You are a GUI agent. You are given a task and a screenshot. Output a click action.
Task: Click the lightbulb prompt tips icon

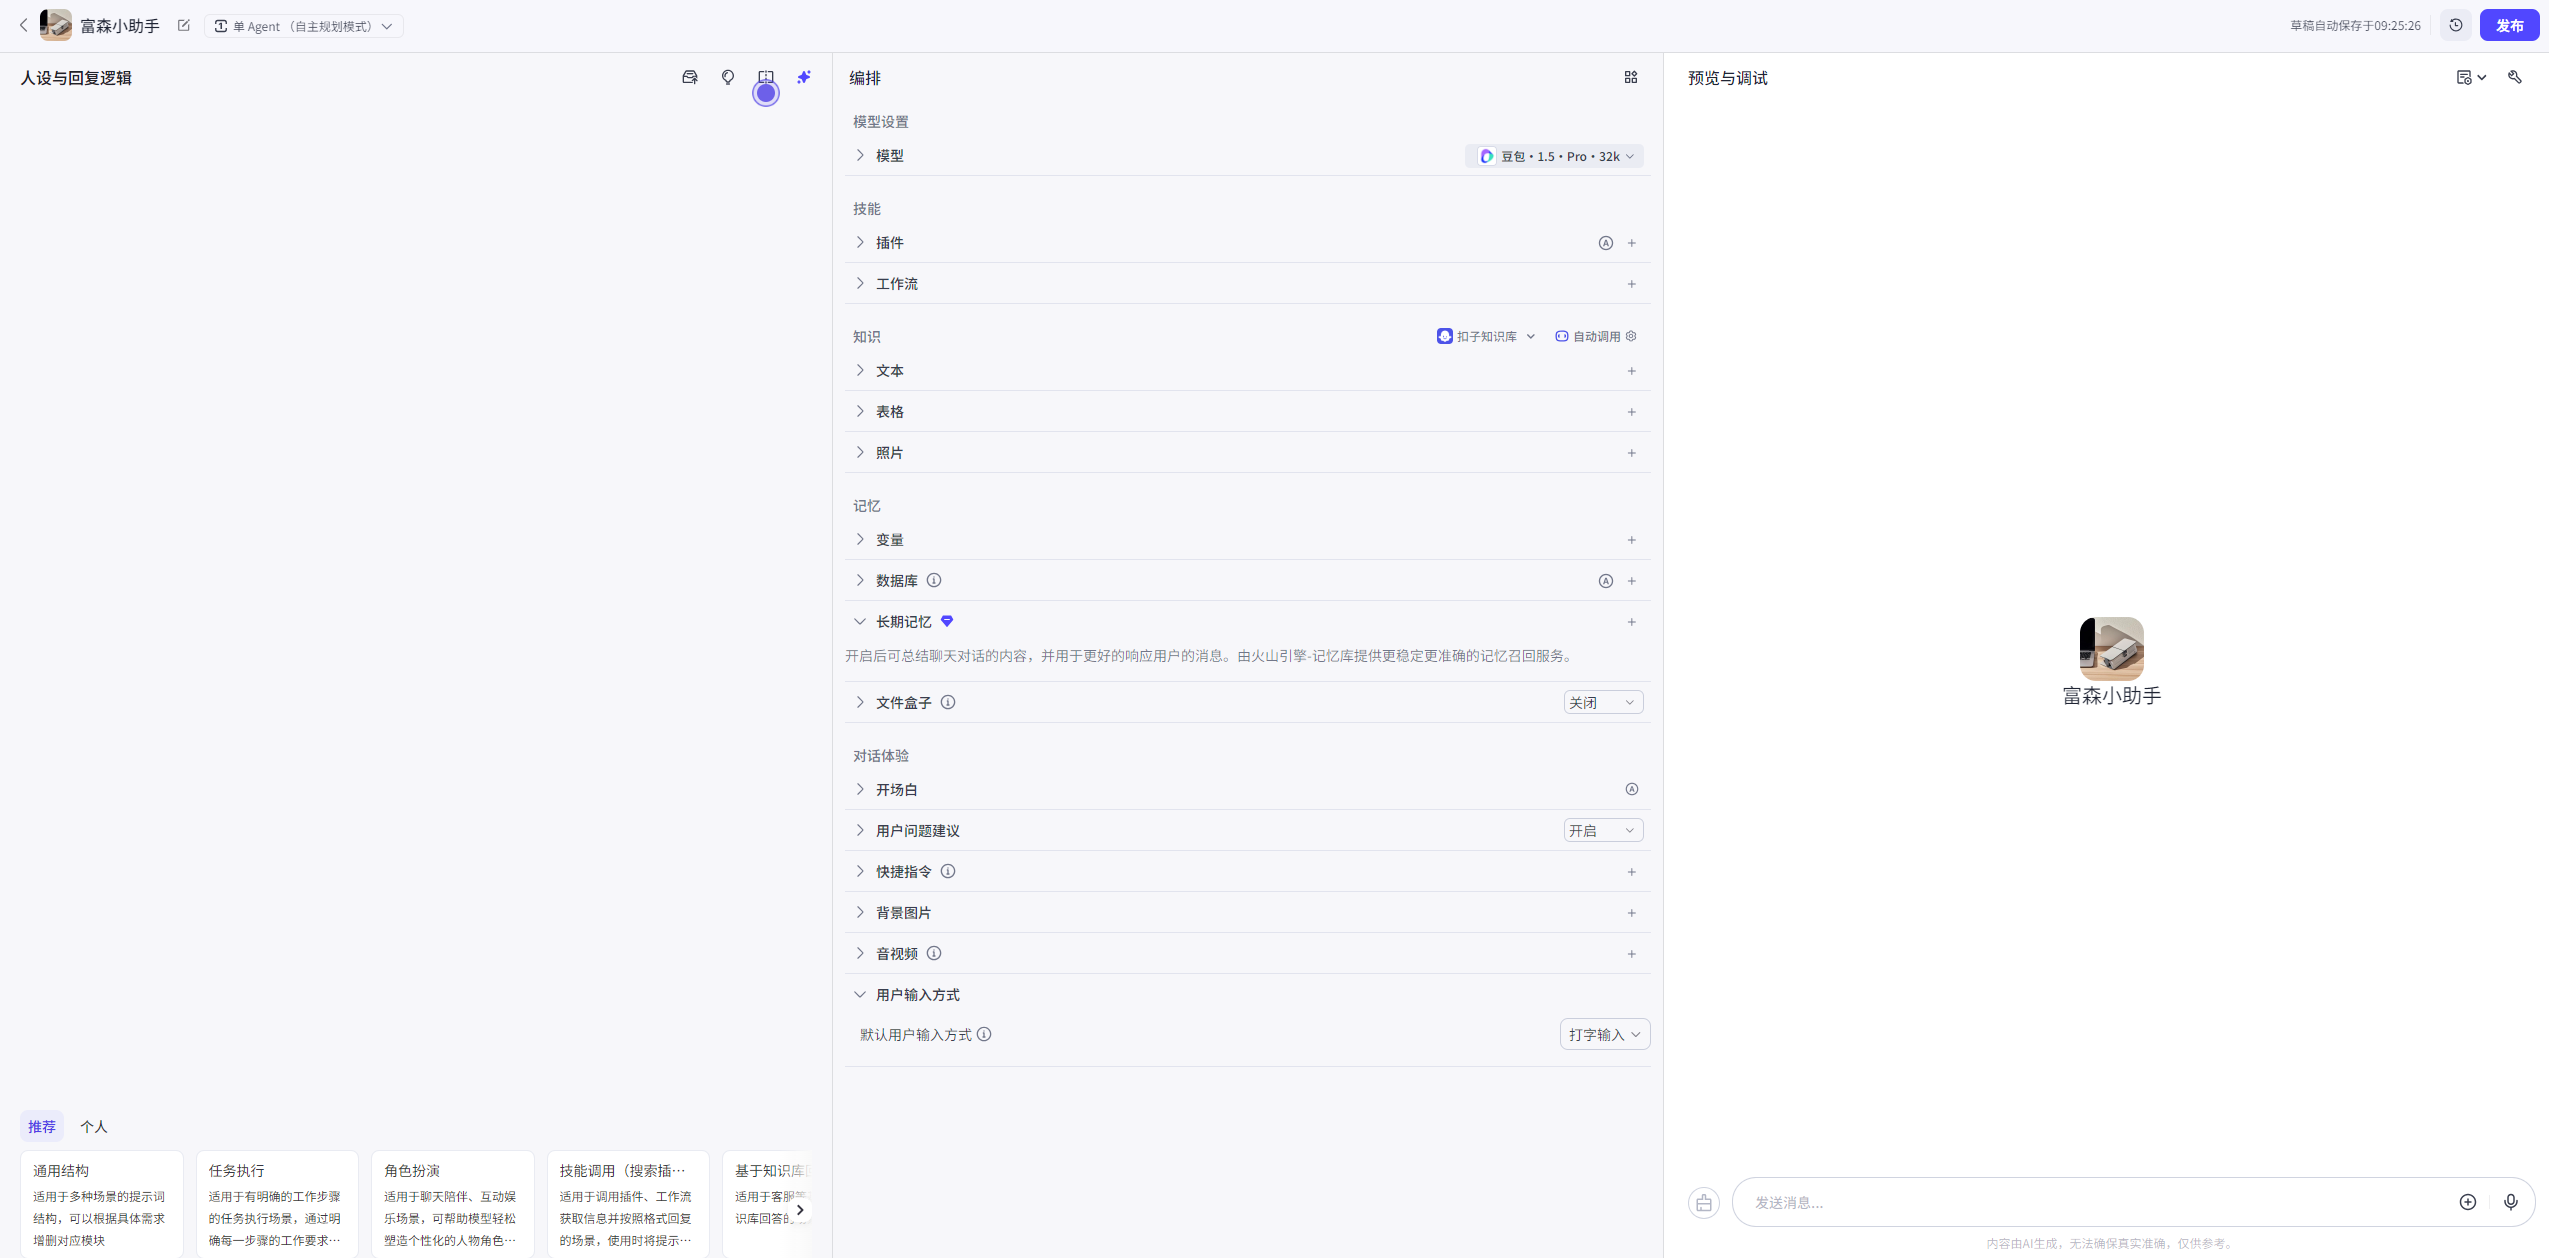tap(728, 77)
